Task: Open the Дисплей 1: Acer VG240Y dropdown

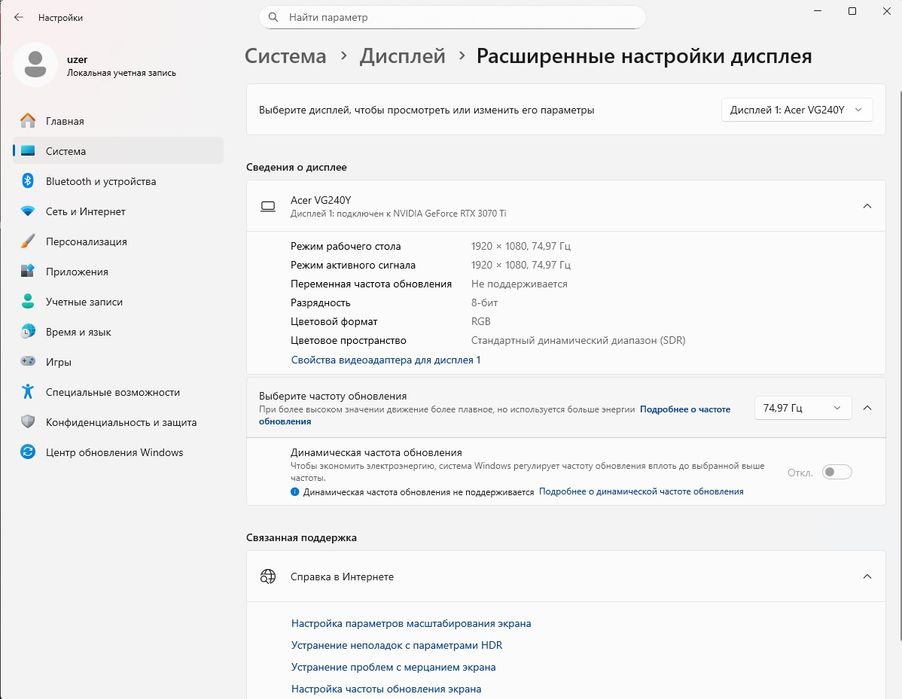Action: click(x=797, y=110)
